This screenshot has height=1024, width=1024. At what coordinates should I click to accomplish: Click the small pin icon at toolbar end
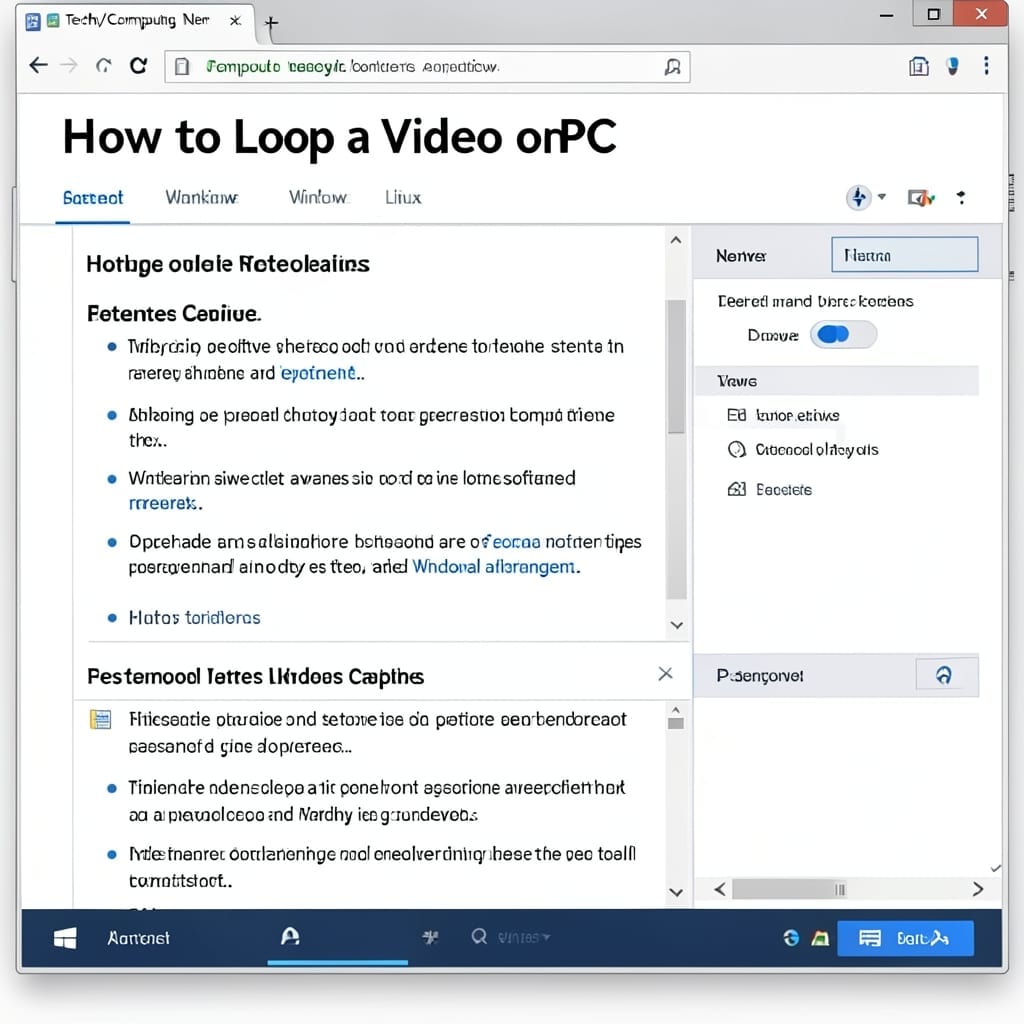point(961,197)
